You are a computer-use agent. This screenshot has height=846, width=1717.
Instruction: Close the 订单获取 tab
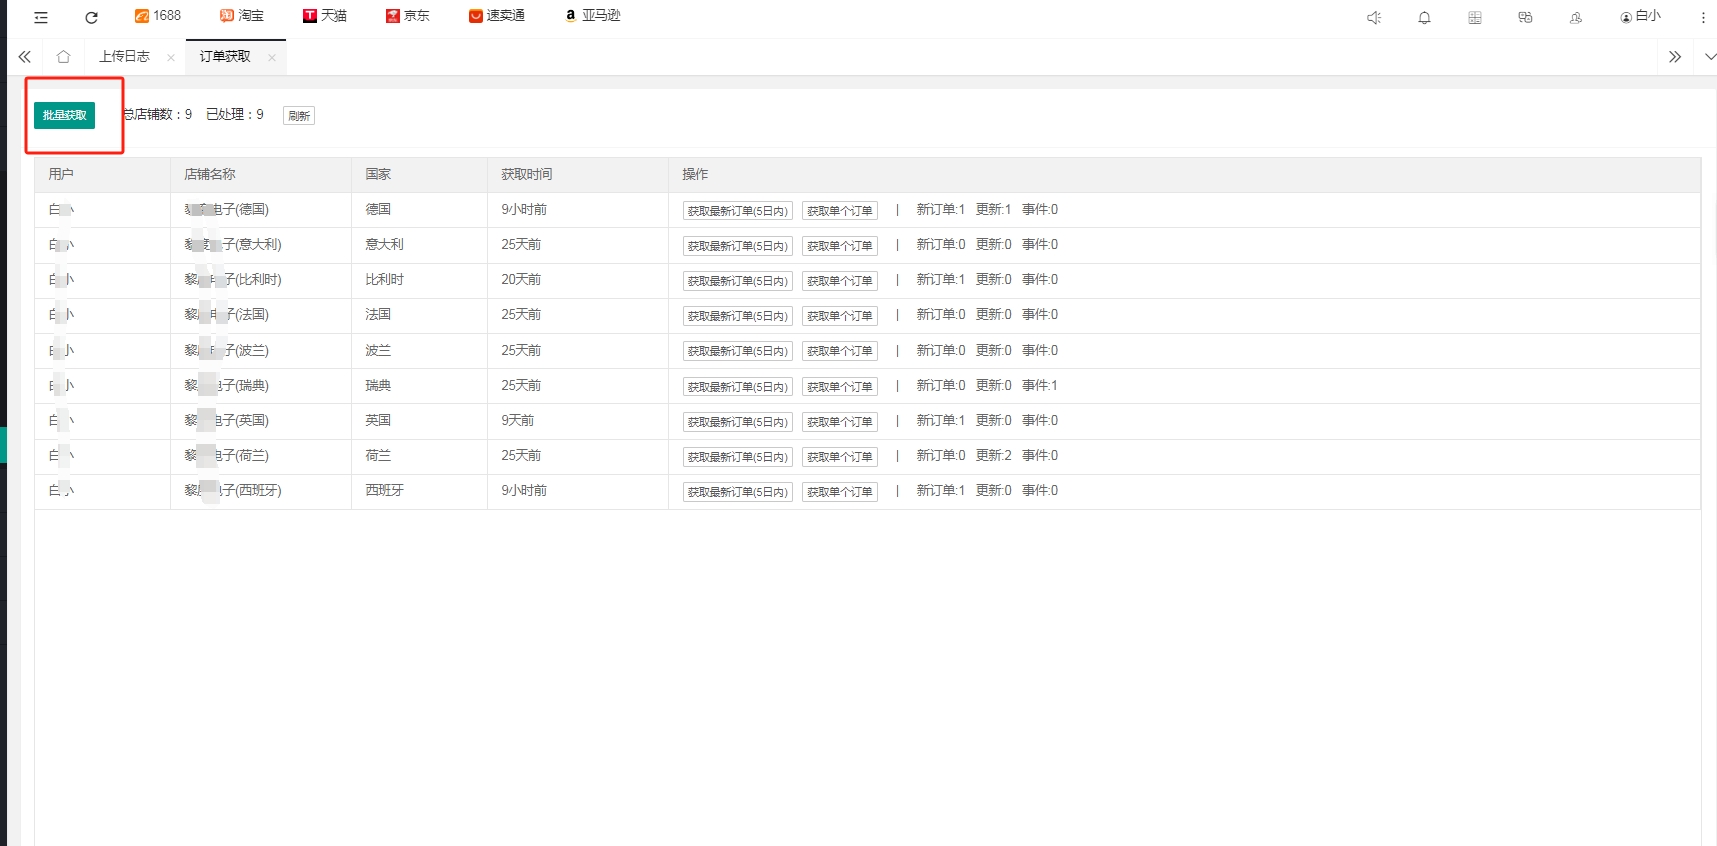[272, 58]
